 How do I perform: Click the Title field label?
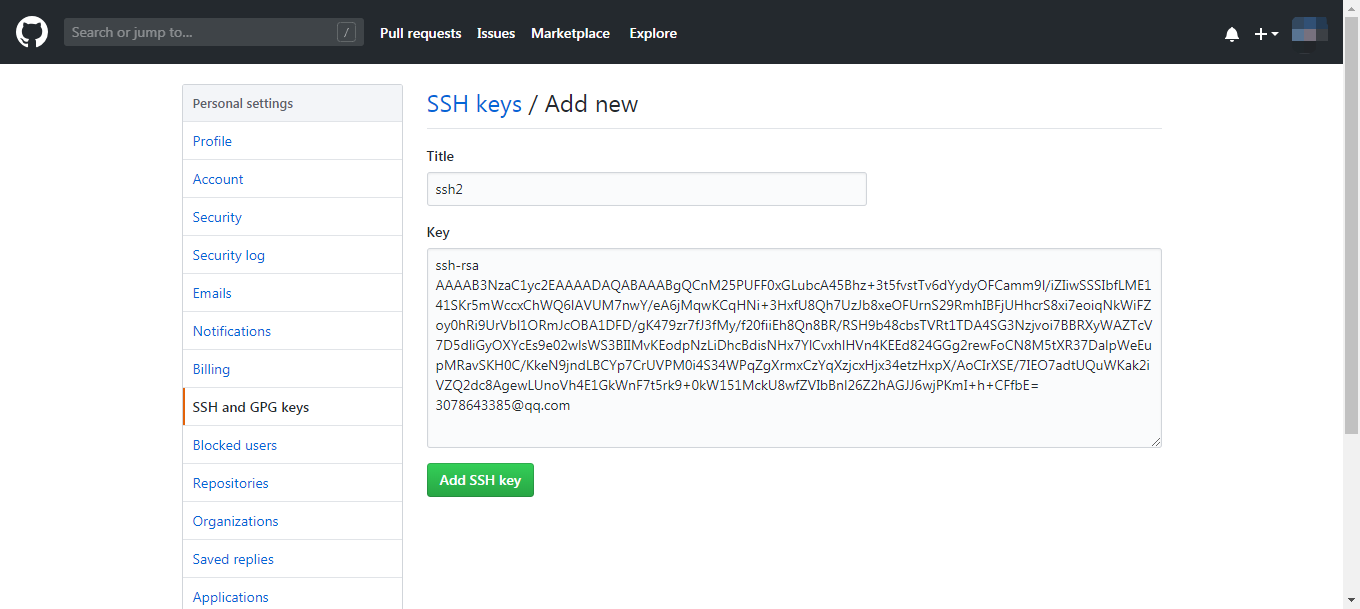coord(440,156)
